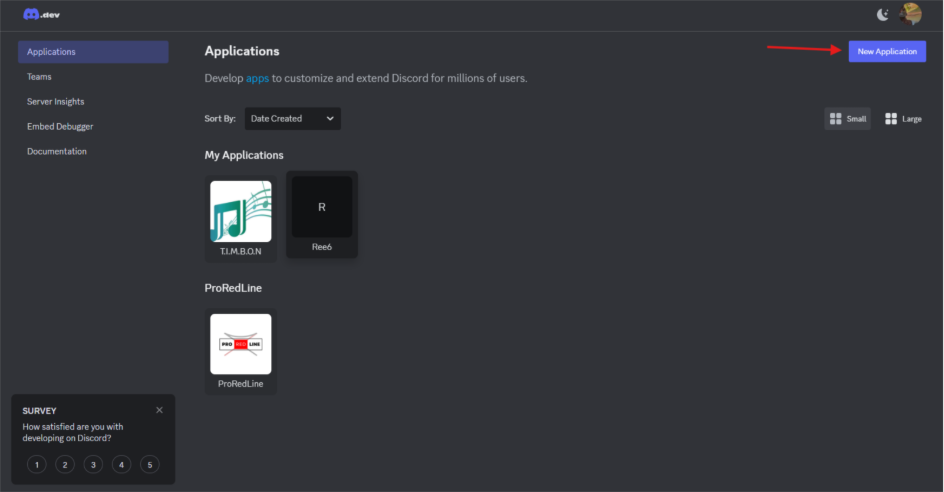This screenshot has width=944, height=492.
Task: Open the Ree6 application tile
Action: 322,214
